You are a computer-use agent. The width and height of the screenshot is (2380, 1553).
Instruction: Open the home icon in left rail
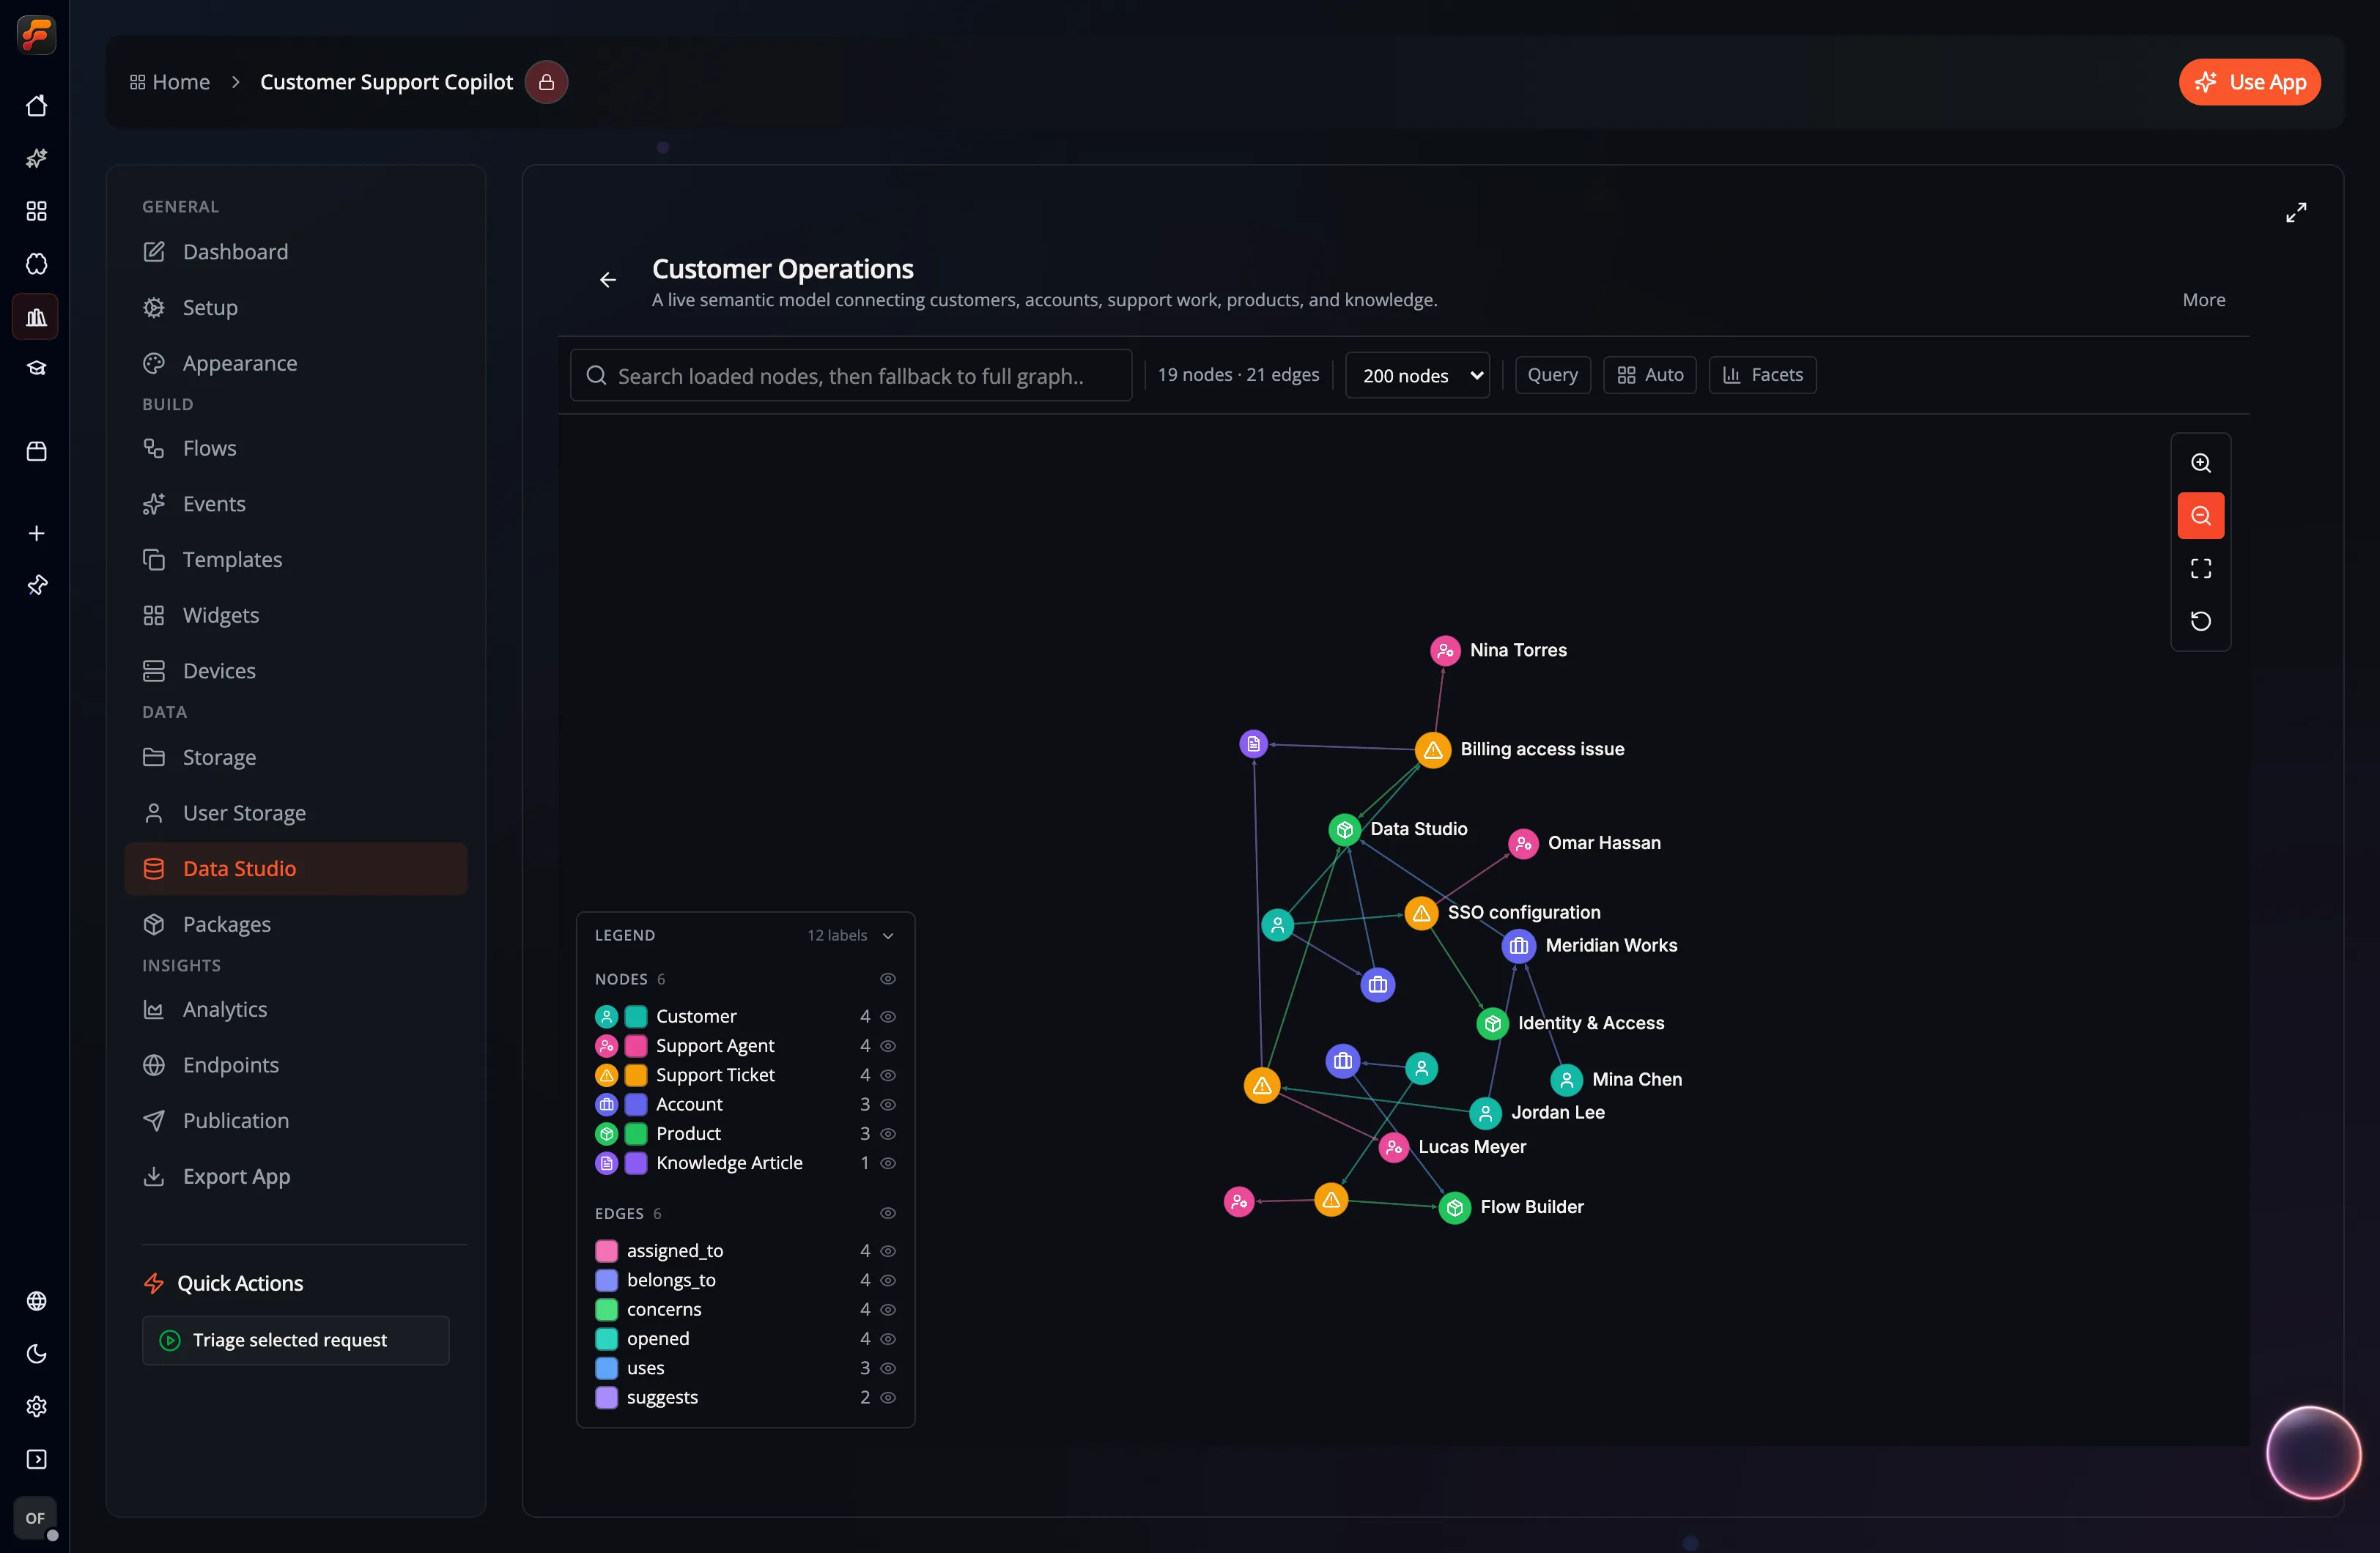[x=36, y=106]
